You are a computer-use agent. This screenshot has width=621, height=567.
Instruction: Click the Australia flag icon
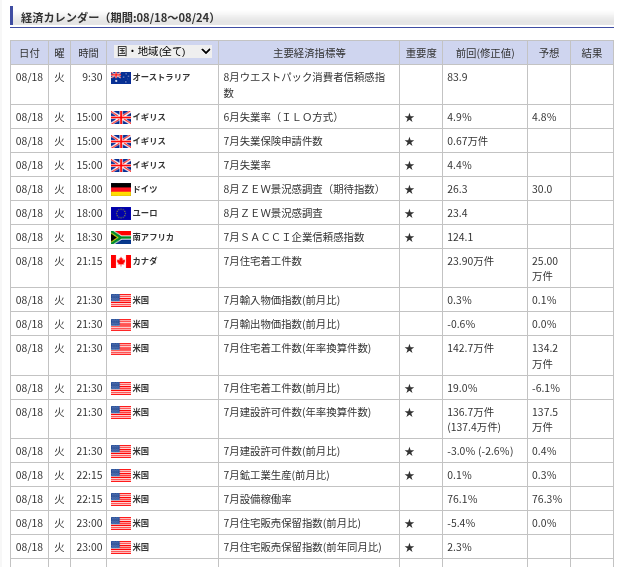pyautogui.click(x=121, y=78)
